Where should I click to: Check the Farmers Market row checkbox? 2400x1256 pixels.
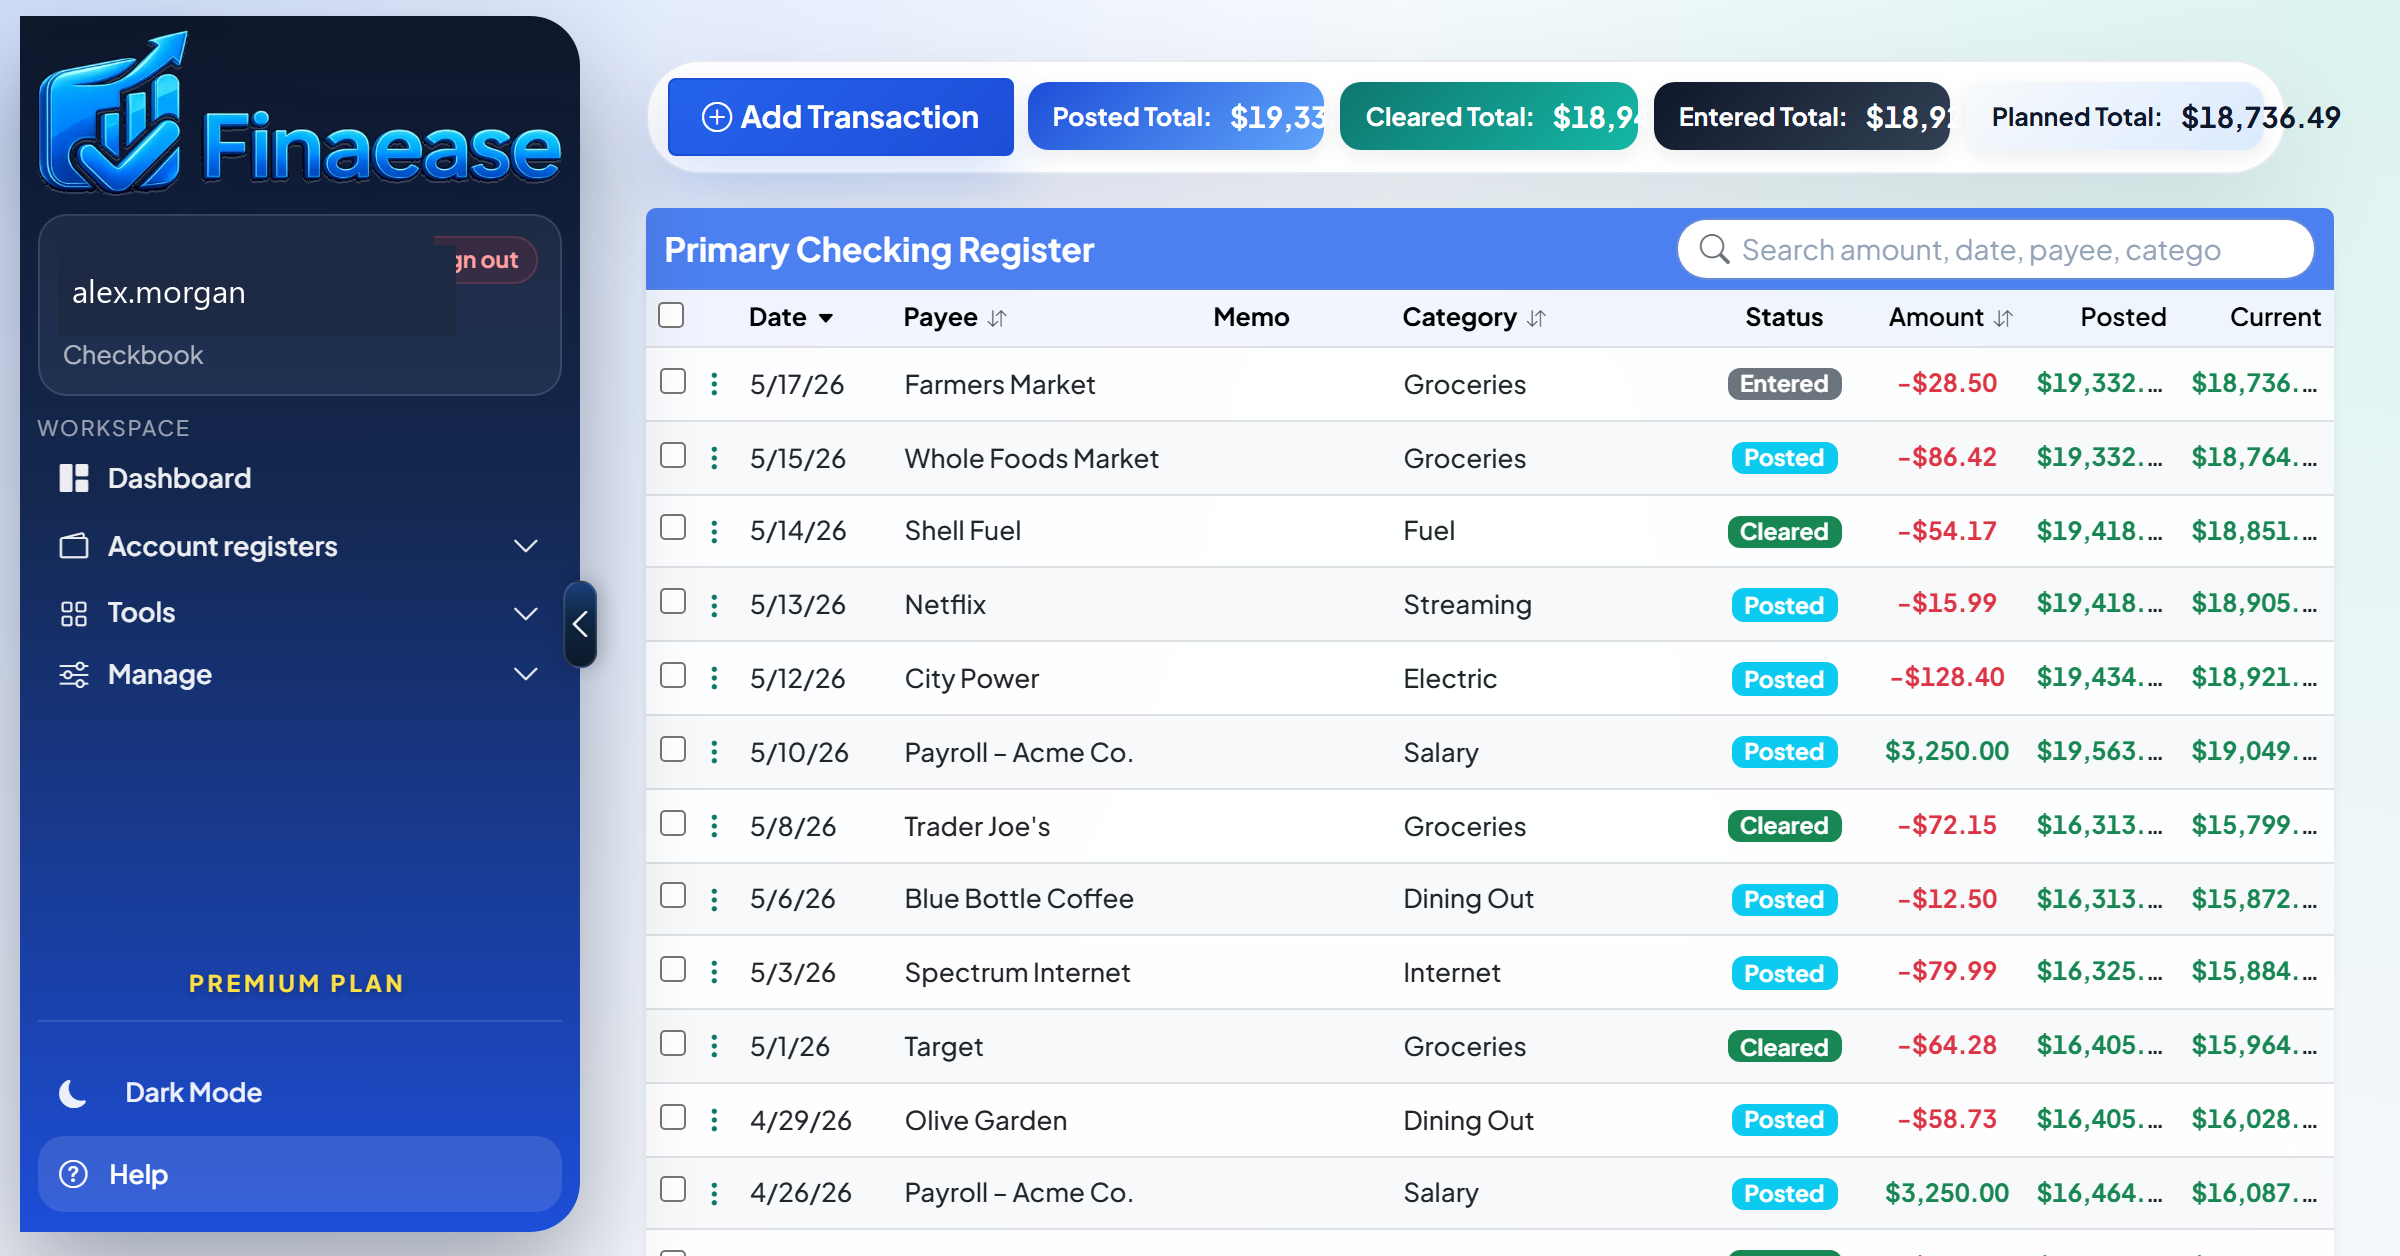(x=673, y=381)
